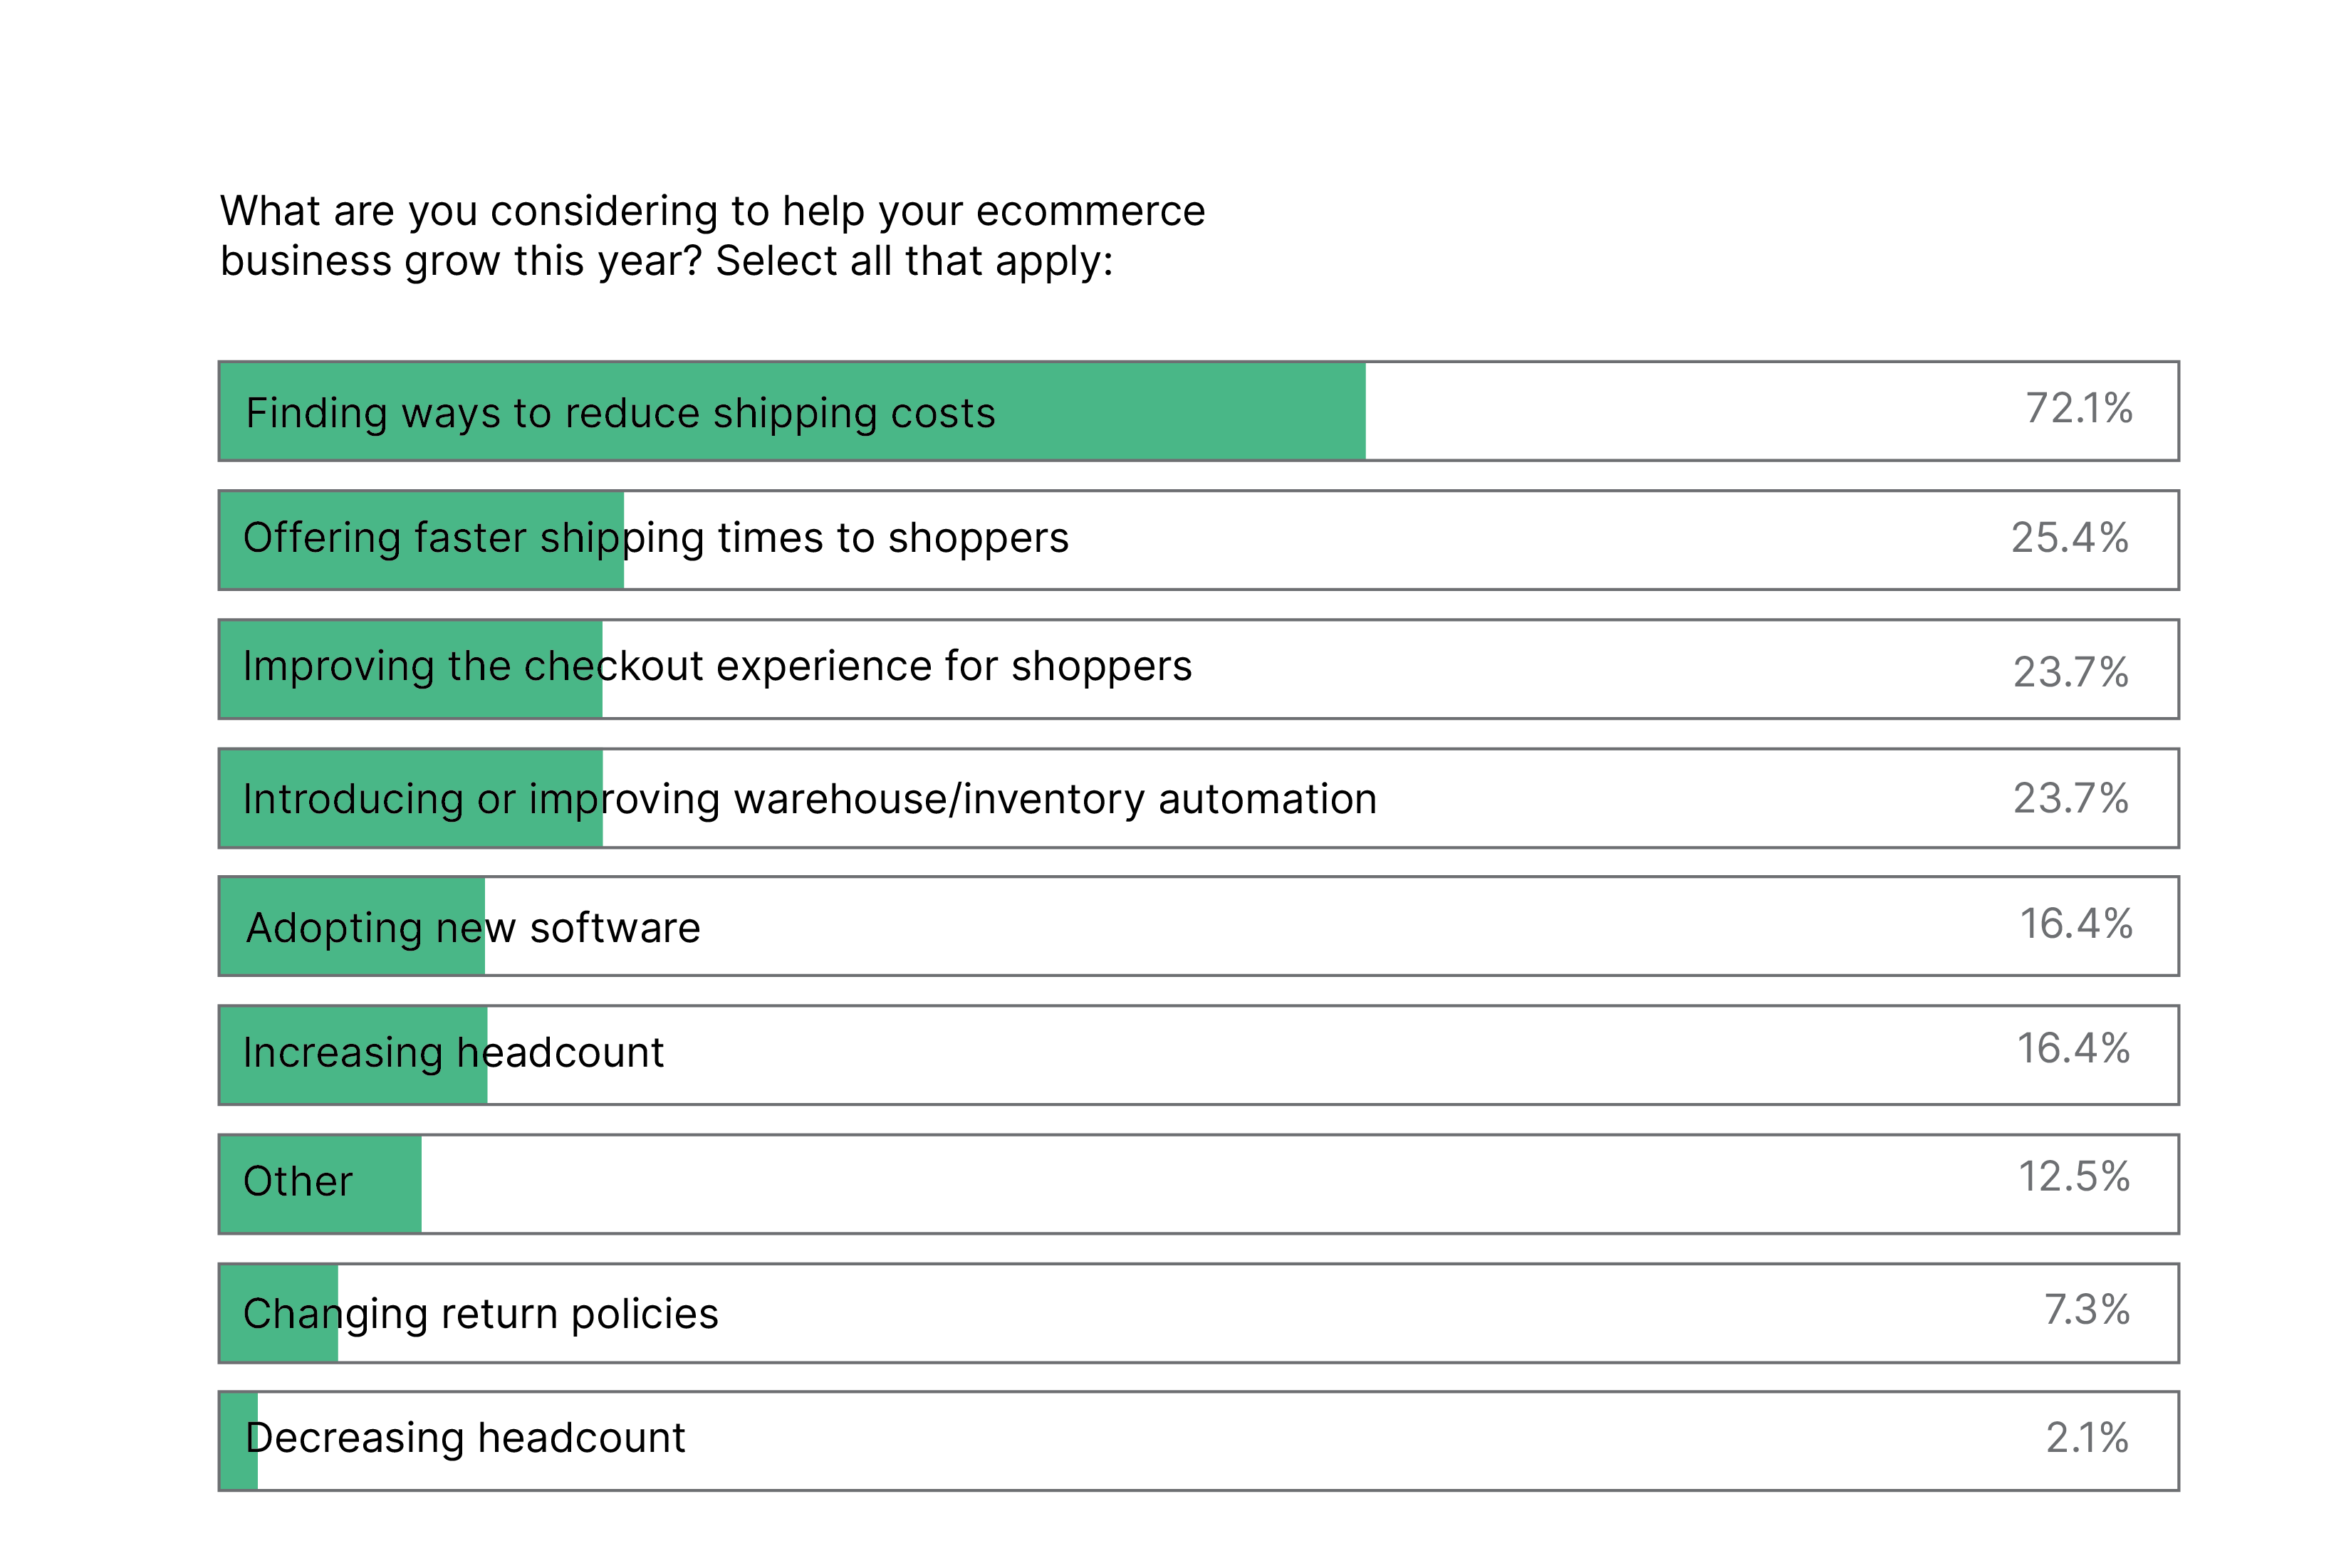The width and height of the screenshot is (2351, 1568).
Task: Select the 72.1% value
Action: [2078, 409]
